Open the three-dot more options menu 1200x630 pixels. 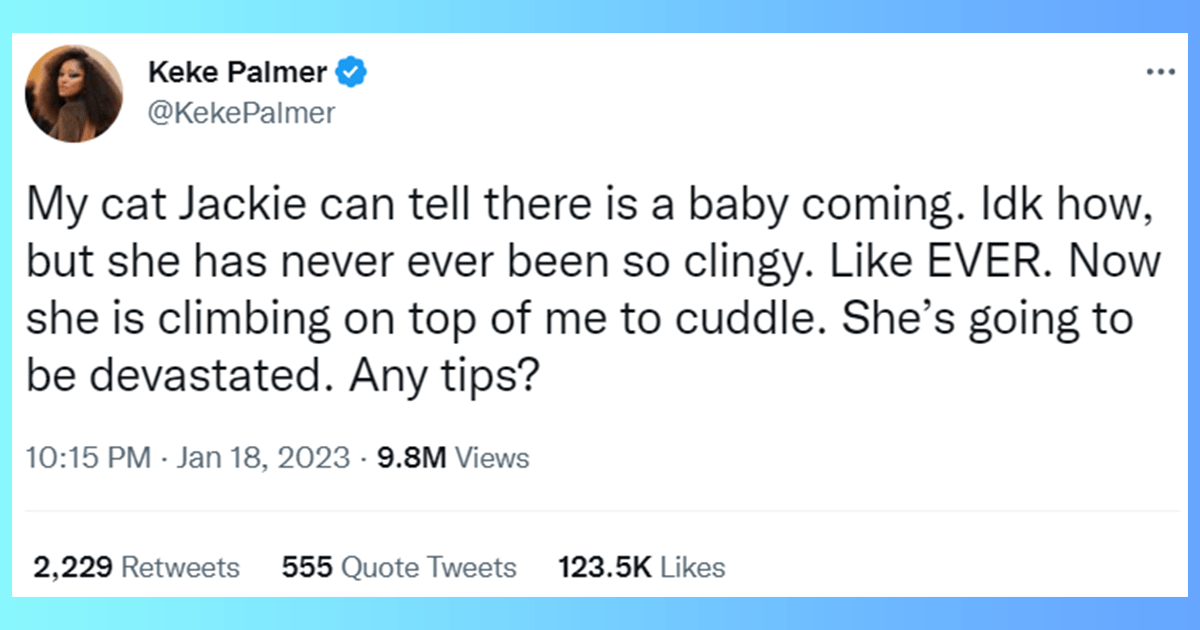coord(1159,72)
